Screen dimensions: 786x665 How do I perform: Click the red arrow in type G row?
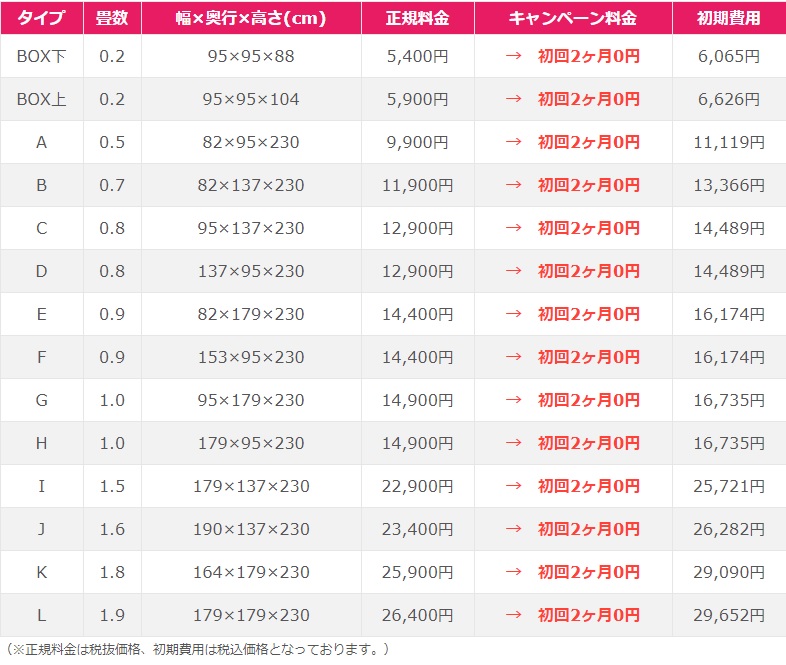[x=513, y=400]
